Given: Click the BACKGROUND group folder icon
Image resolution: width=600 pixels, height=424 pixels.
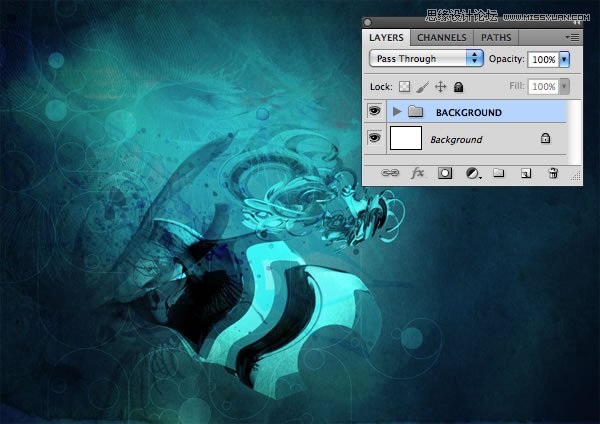Looking at the screenshot, I should 416,111.
